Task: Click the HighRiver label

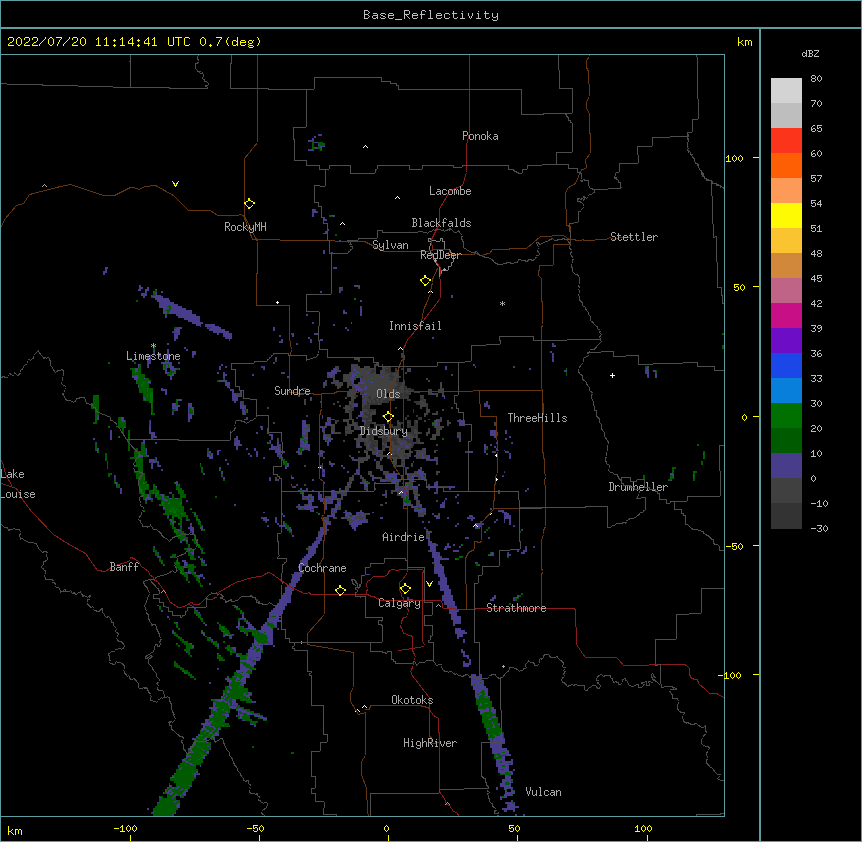Action: coord(430,743)
